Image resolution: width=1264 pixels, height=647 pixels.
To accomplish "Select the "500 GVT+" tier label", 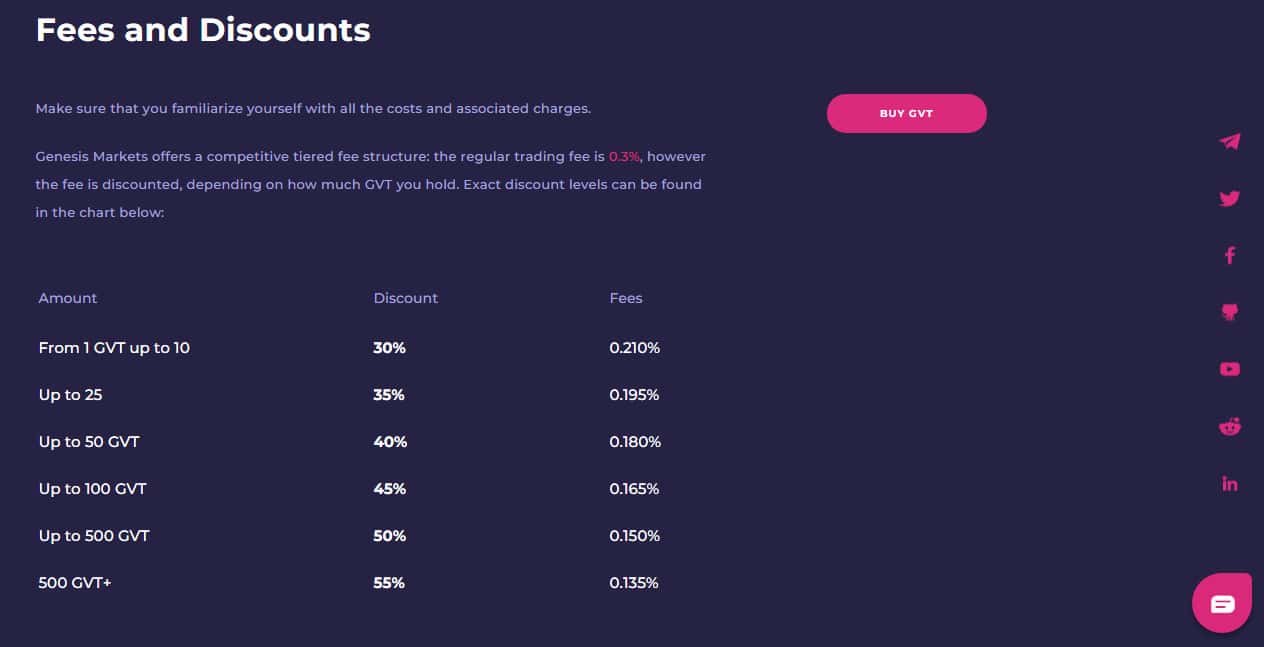I will click(x=75, y=583).
